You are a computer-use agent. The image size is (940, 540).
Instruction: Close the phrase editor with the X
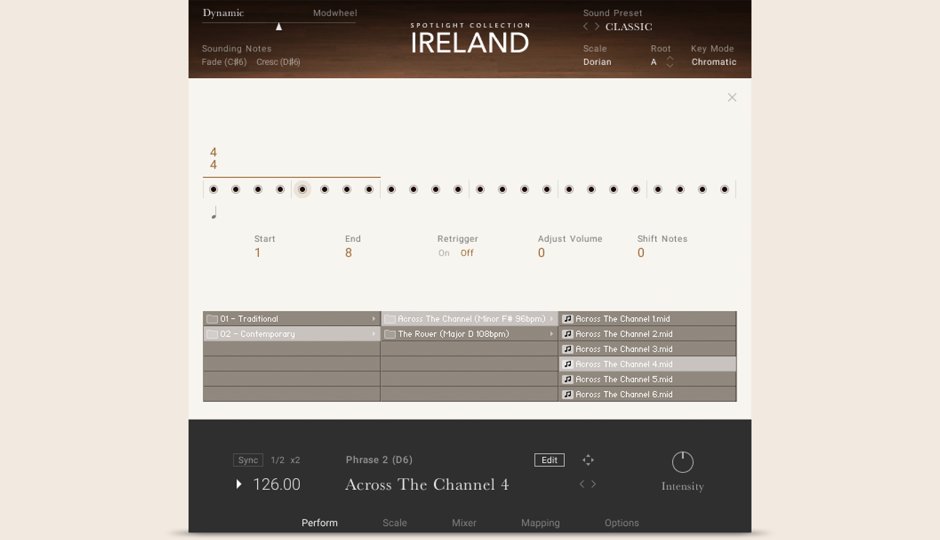click(x=732, y=97)
